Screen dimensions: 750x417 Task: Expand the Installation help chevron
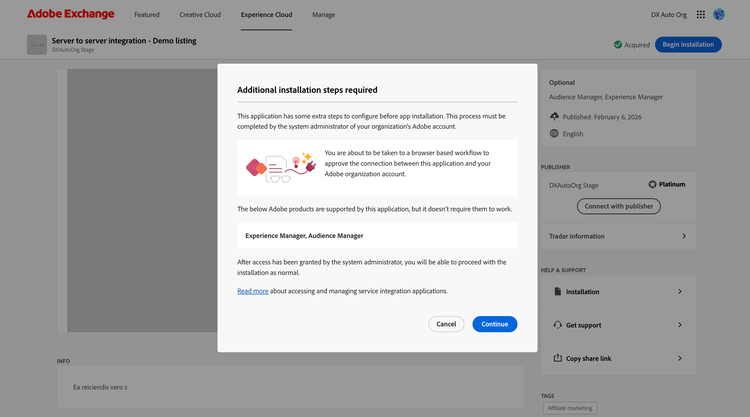tap(680, 291)
